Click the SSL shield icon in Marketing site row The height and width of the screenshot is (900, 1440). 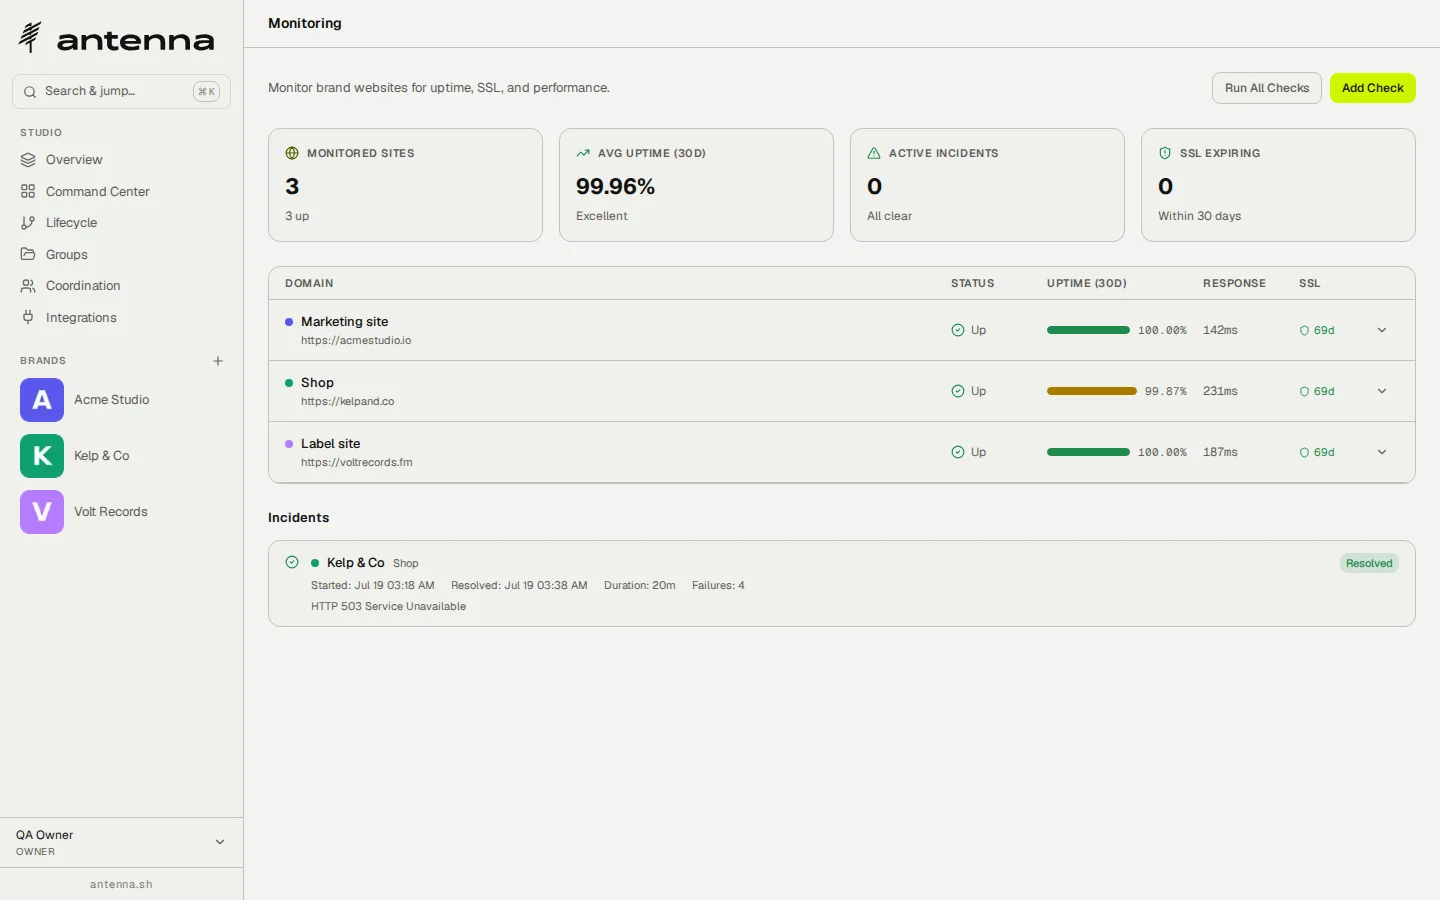pyautogui.click(x=1304, y=331)
